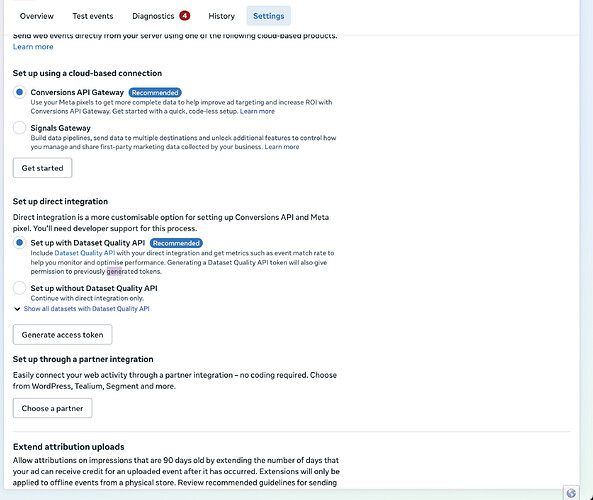Click the Diagnostics red notification badge
The image size is (593, 500).
pyautogui.click(x=185, y=16)
